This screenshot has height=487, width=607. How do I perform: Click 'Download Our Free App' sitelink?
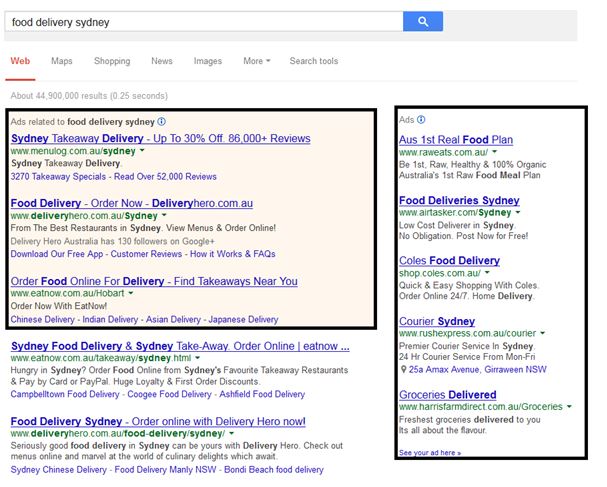coord(57,254)
